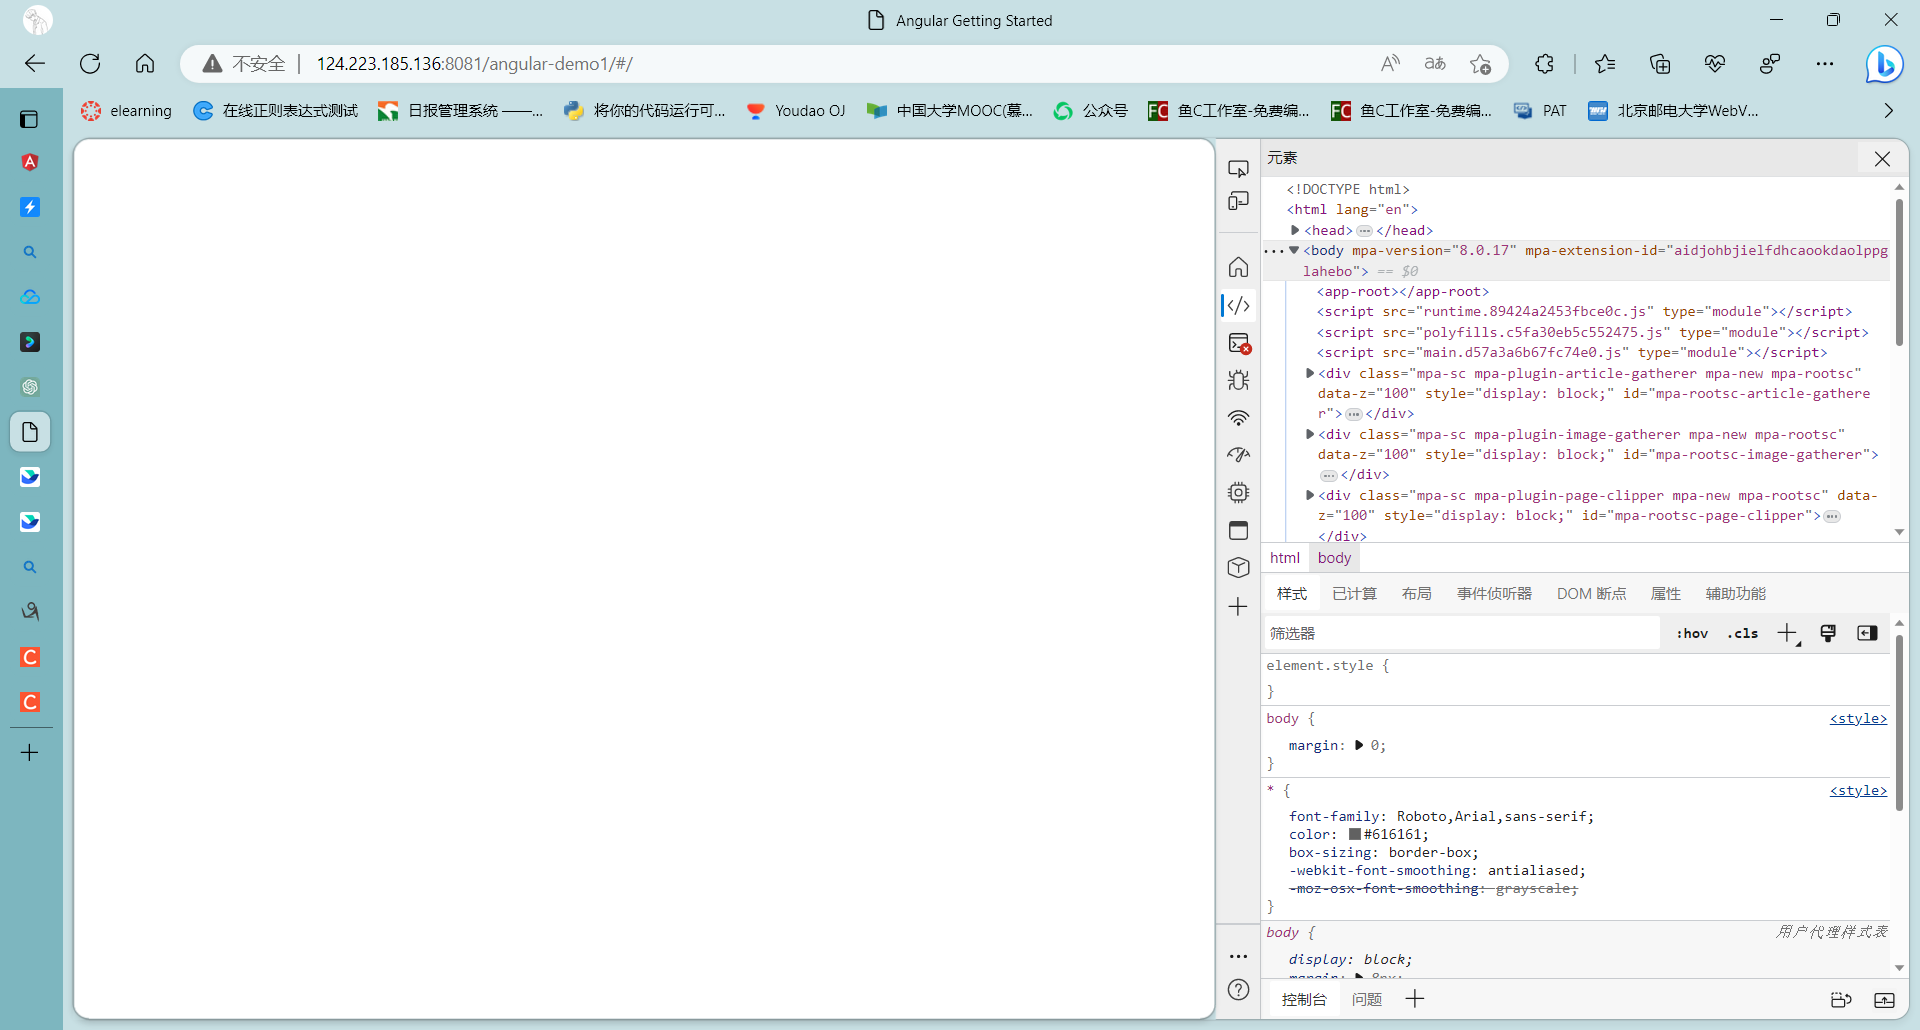Open the 控制台 console drawer tab
The image size is (1920, 1030).
[1304, 999]
